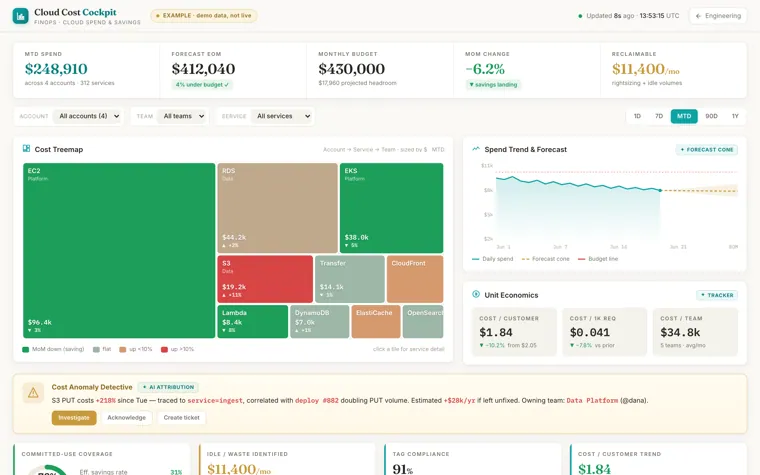Select the MTD time range
This screenshot has width=760, height=475.
(684, 116)
